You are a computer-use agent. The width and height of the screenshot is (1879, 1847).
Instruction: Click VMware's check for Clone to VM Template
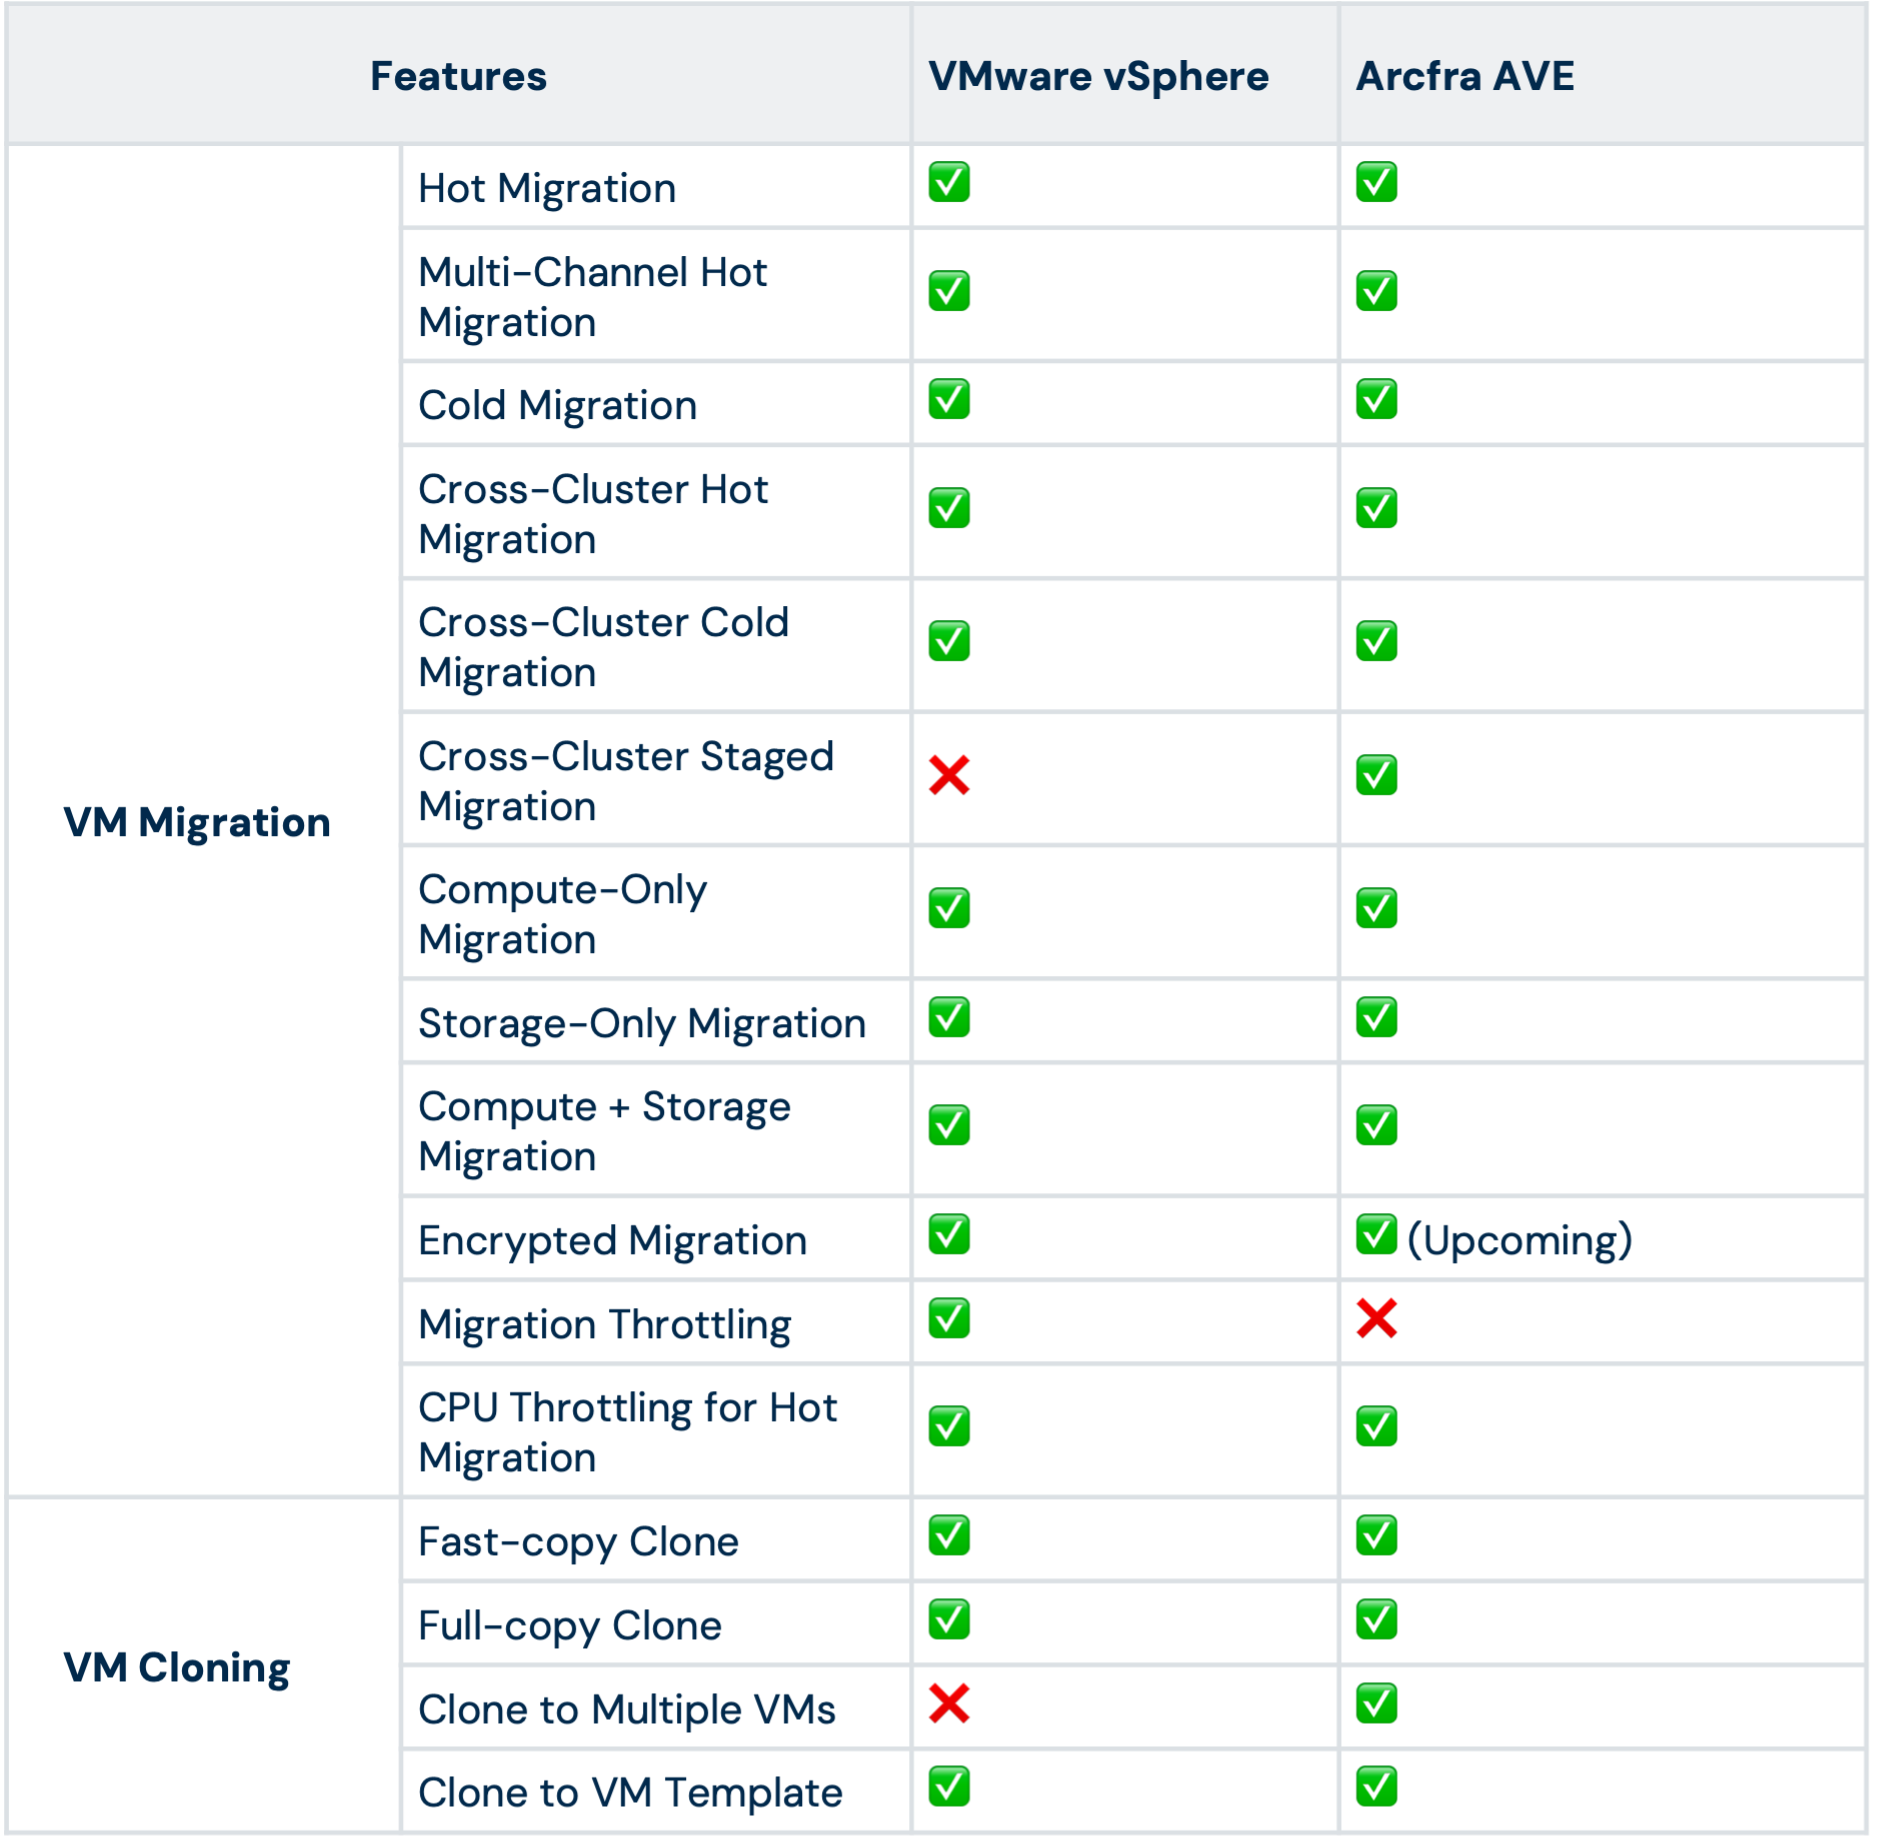pyautogui.click(x=949, y=1786)
